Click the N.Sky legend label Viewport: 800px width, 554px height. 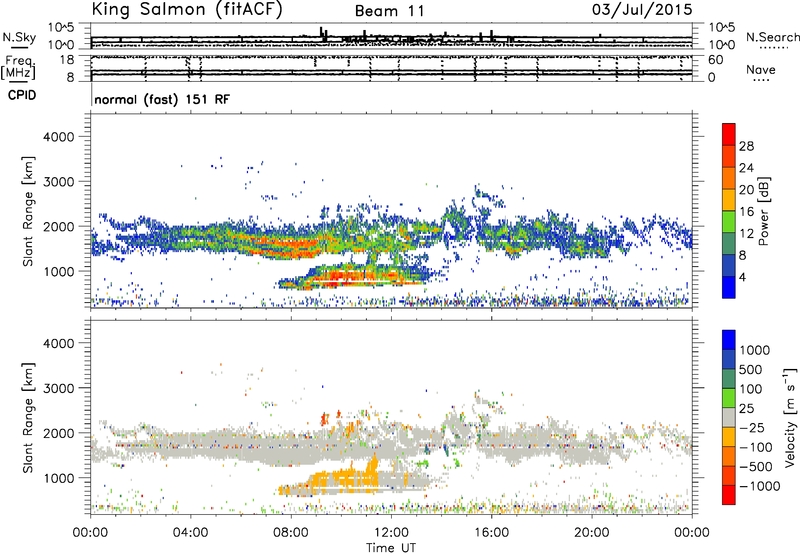19,37
